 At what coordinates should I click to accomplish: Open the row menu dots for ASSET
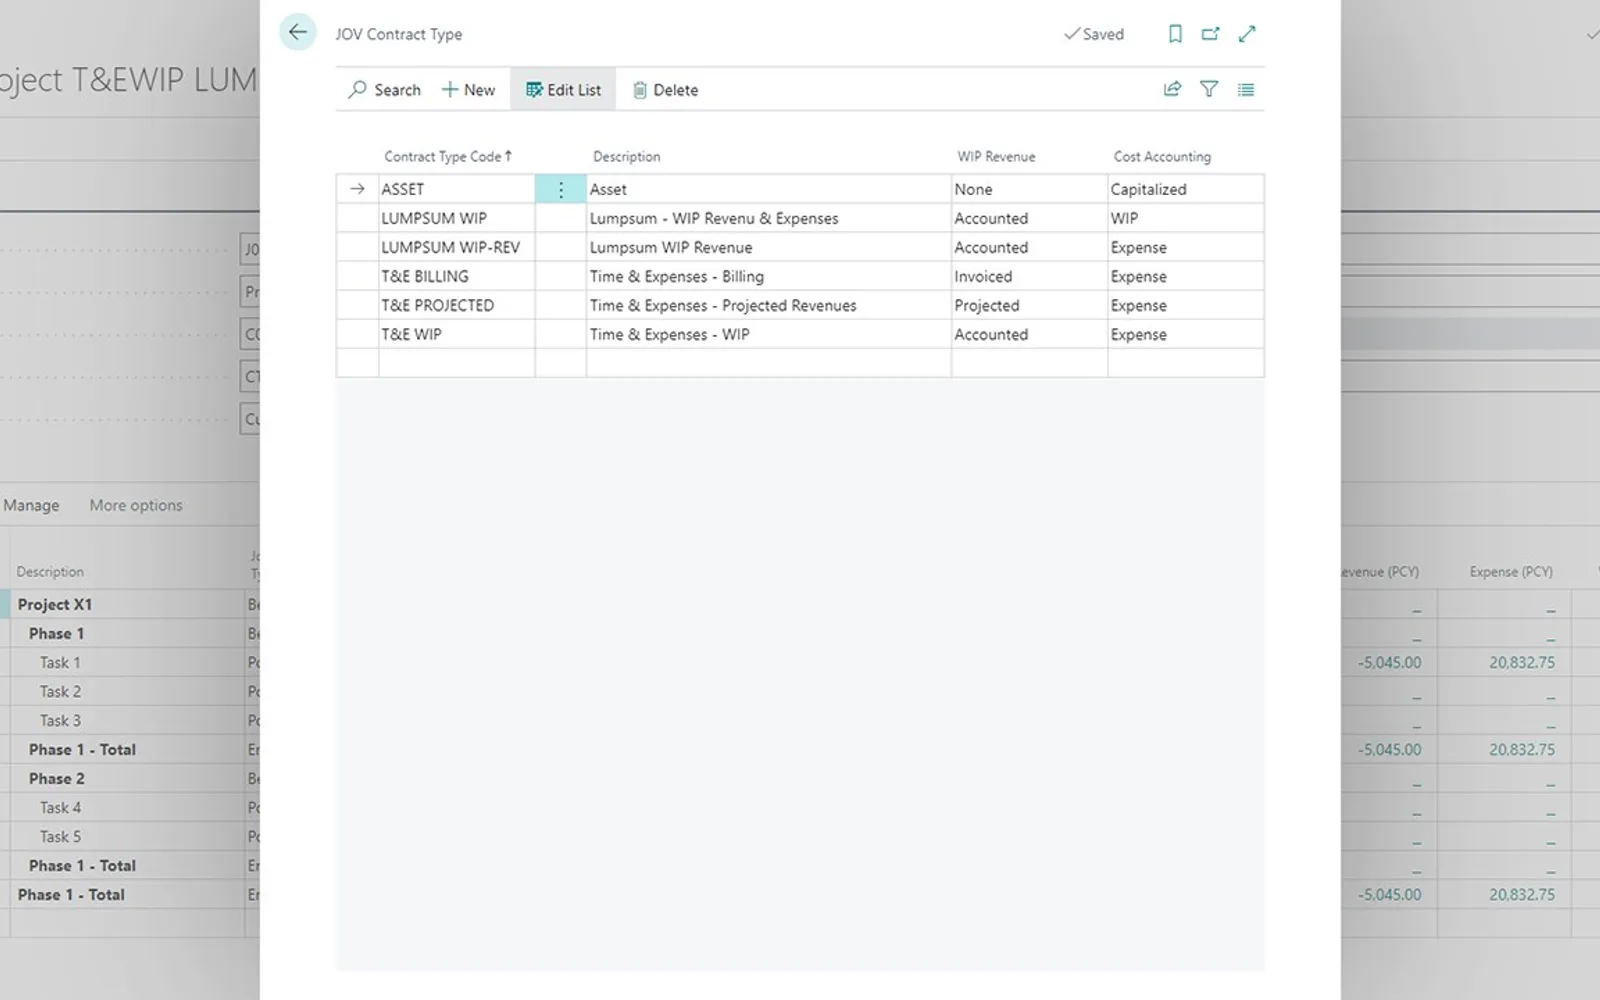click(560, 189)
